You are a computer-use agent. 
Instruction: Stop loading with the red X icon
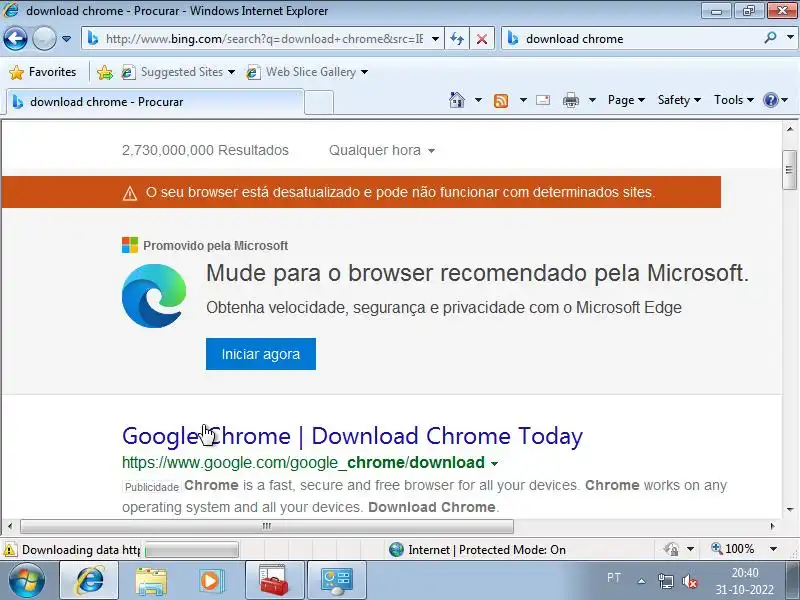[482, 39]
